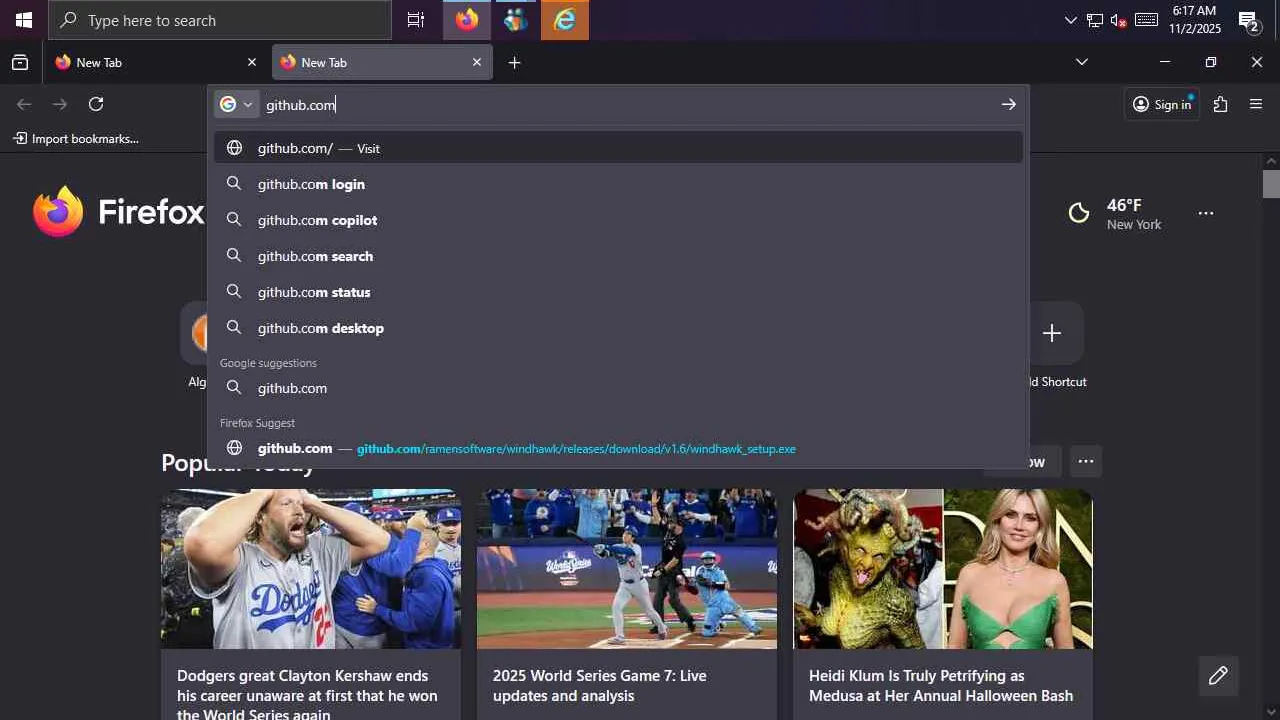Open the Windows Start menu
The image size is (1280, 720).
[24, 20]
